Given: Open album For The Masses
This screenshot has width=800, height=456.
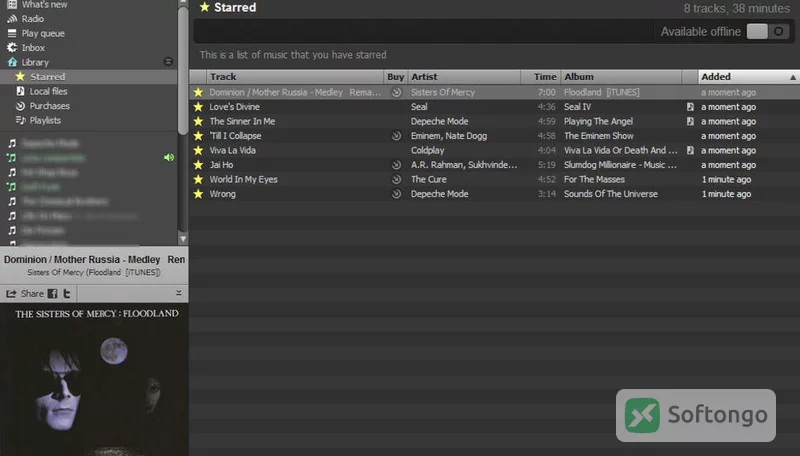Looking at the screenshot, I should [x=594, y=180].
